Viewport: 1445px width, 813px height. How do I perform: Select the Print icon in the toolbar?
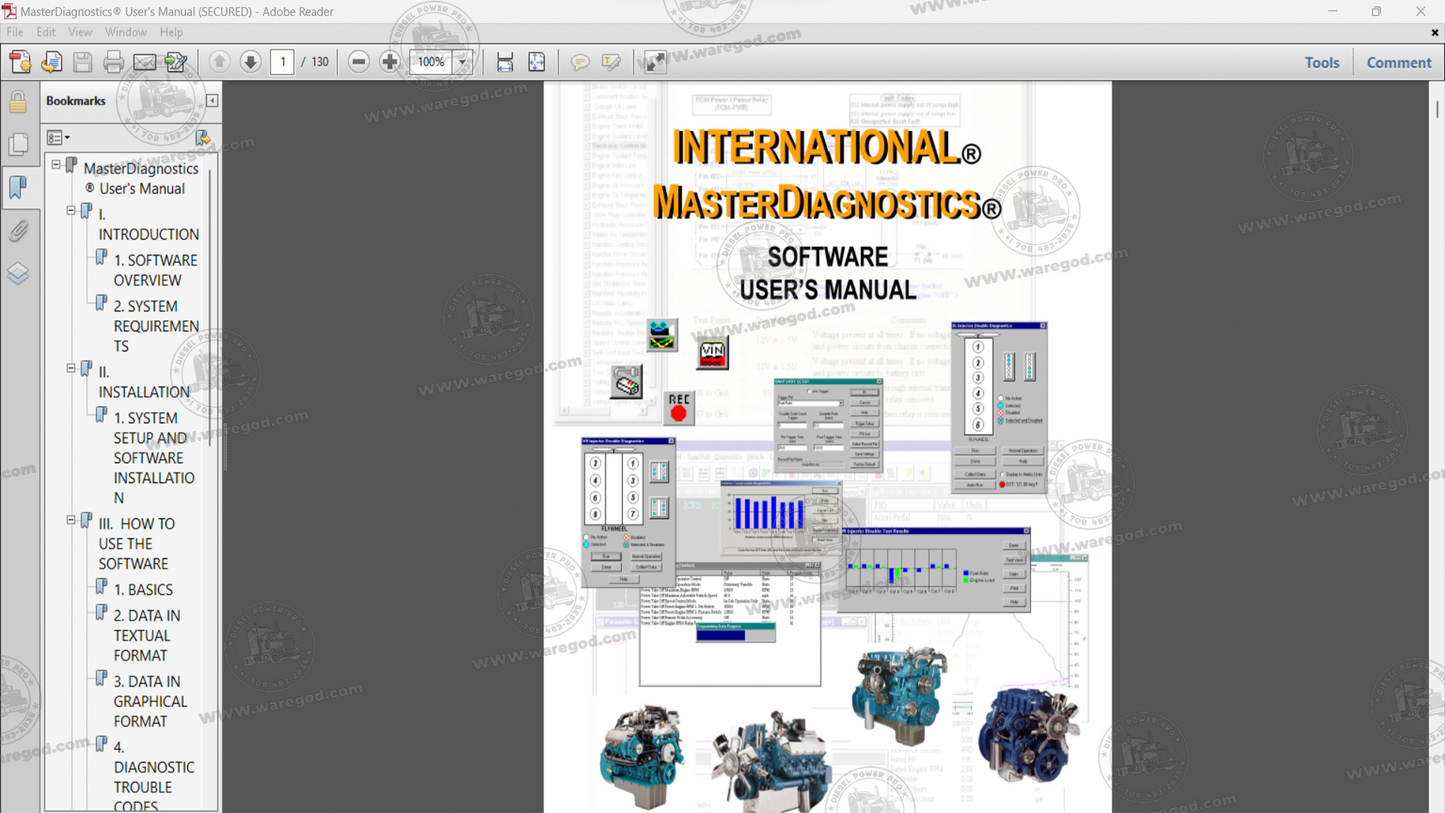tap(113, 61)
